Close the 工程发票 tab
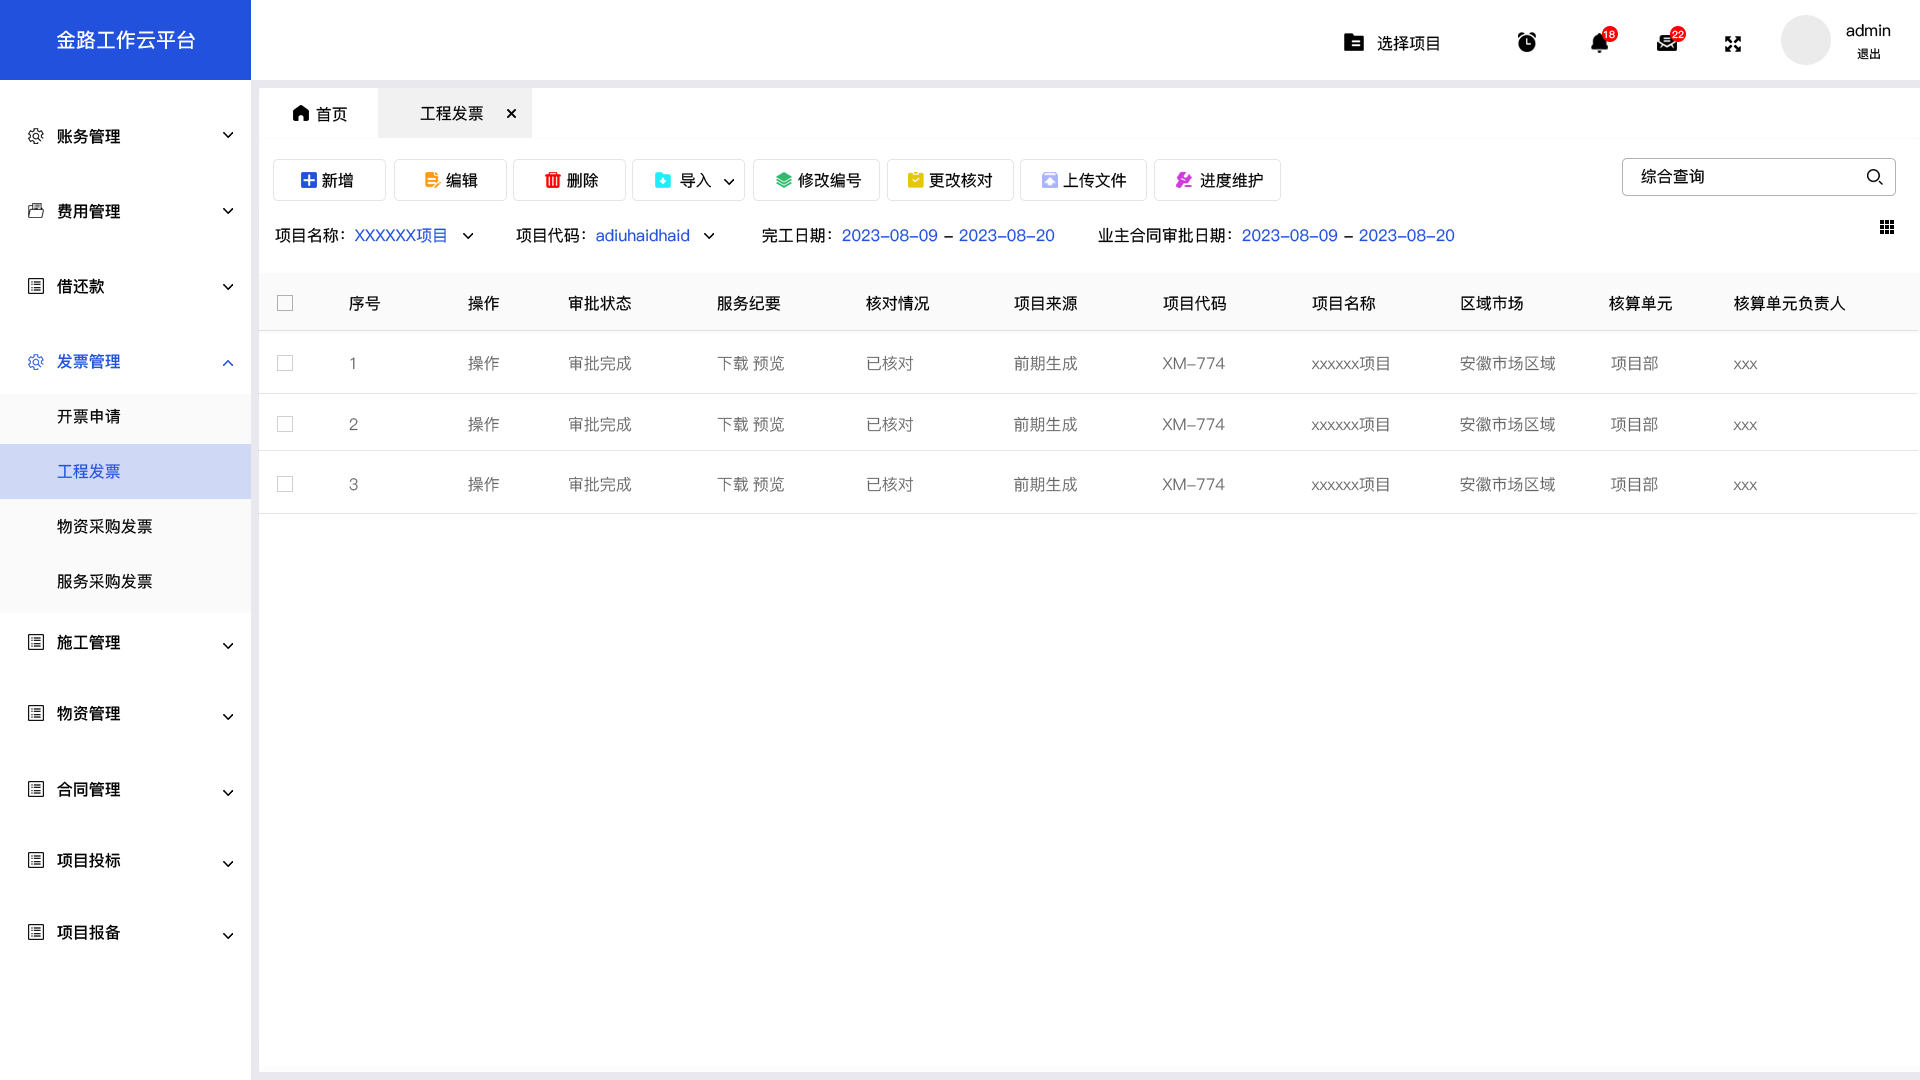Image resolution: width=1920 pixels, height=1080 pixels. point(511,113)
